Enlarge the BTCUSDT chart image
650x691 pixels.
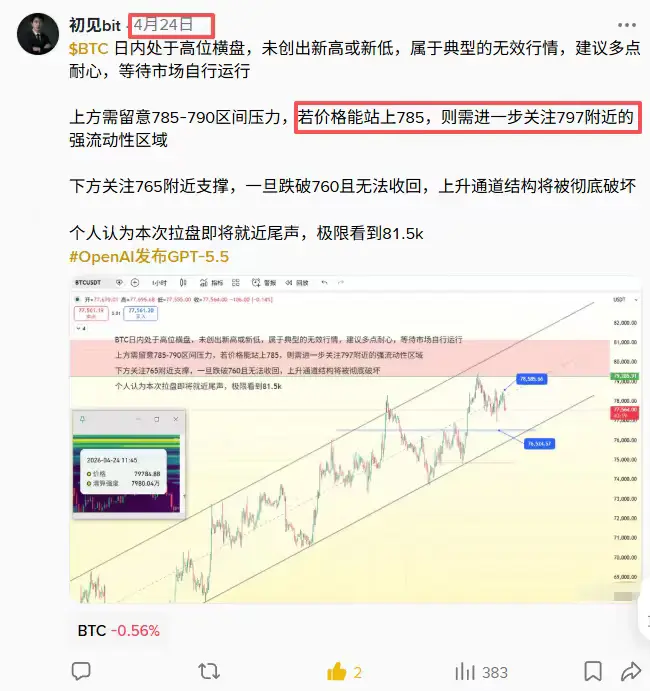tap(355, 440)
